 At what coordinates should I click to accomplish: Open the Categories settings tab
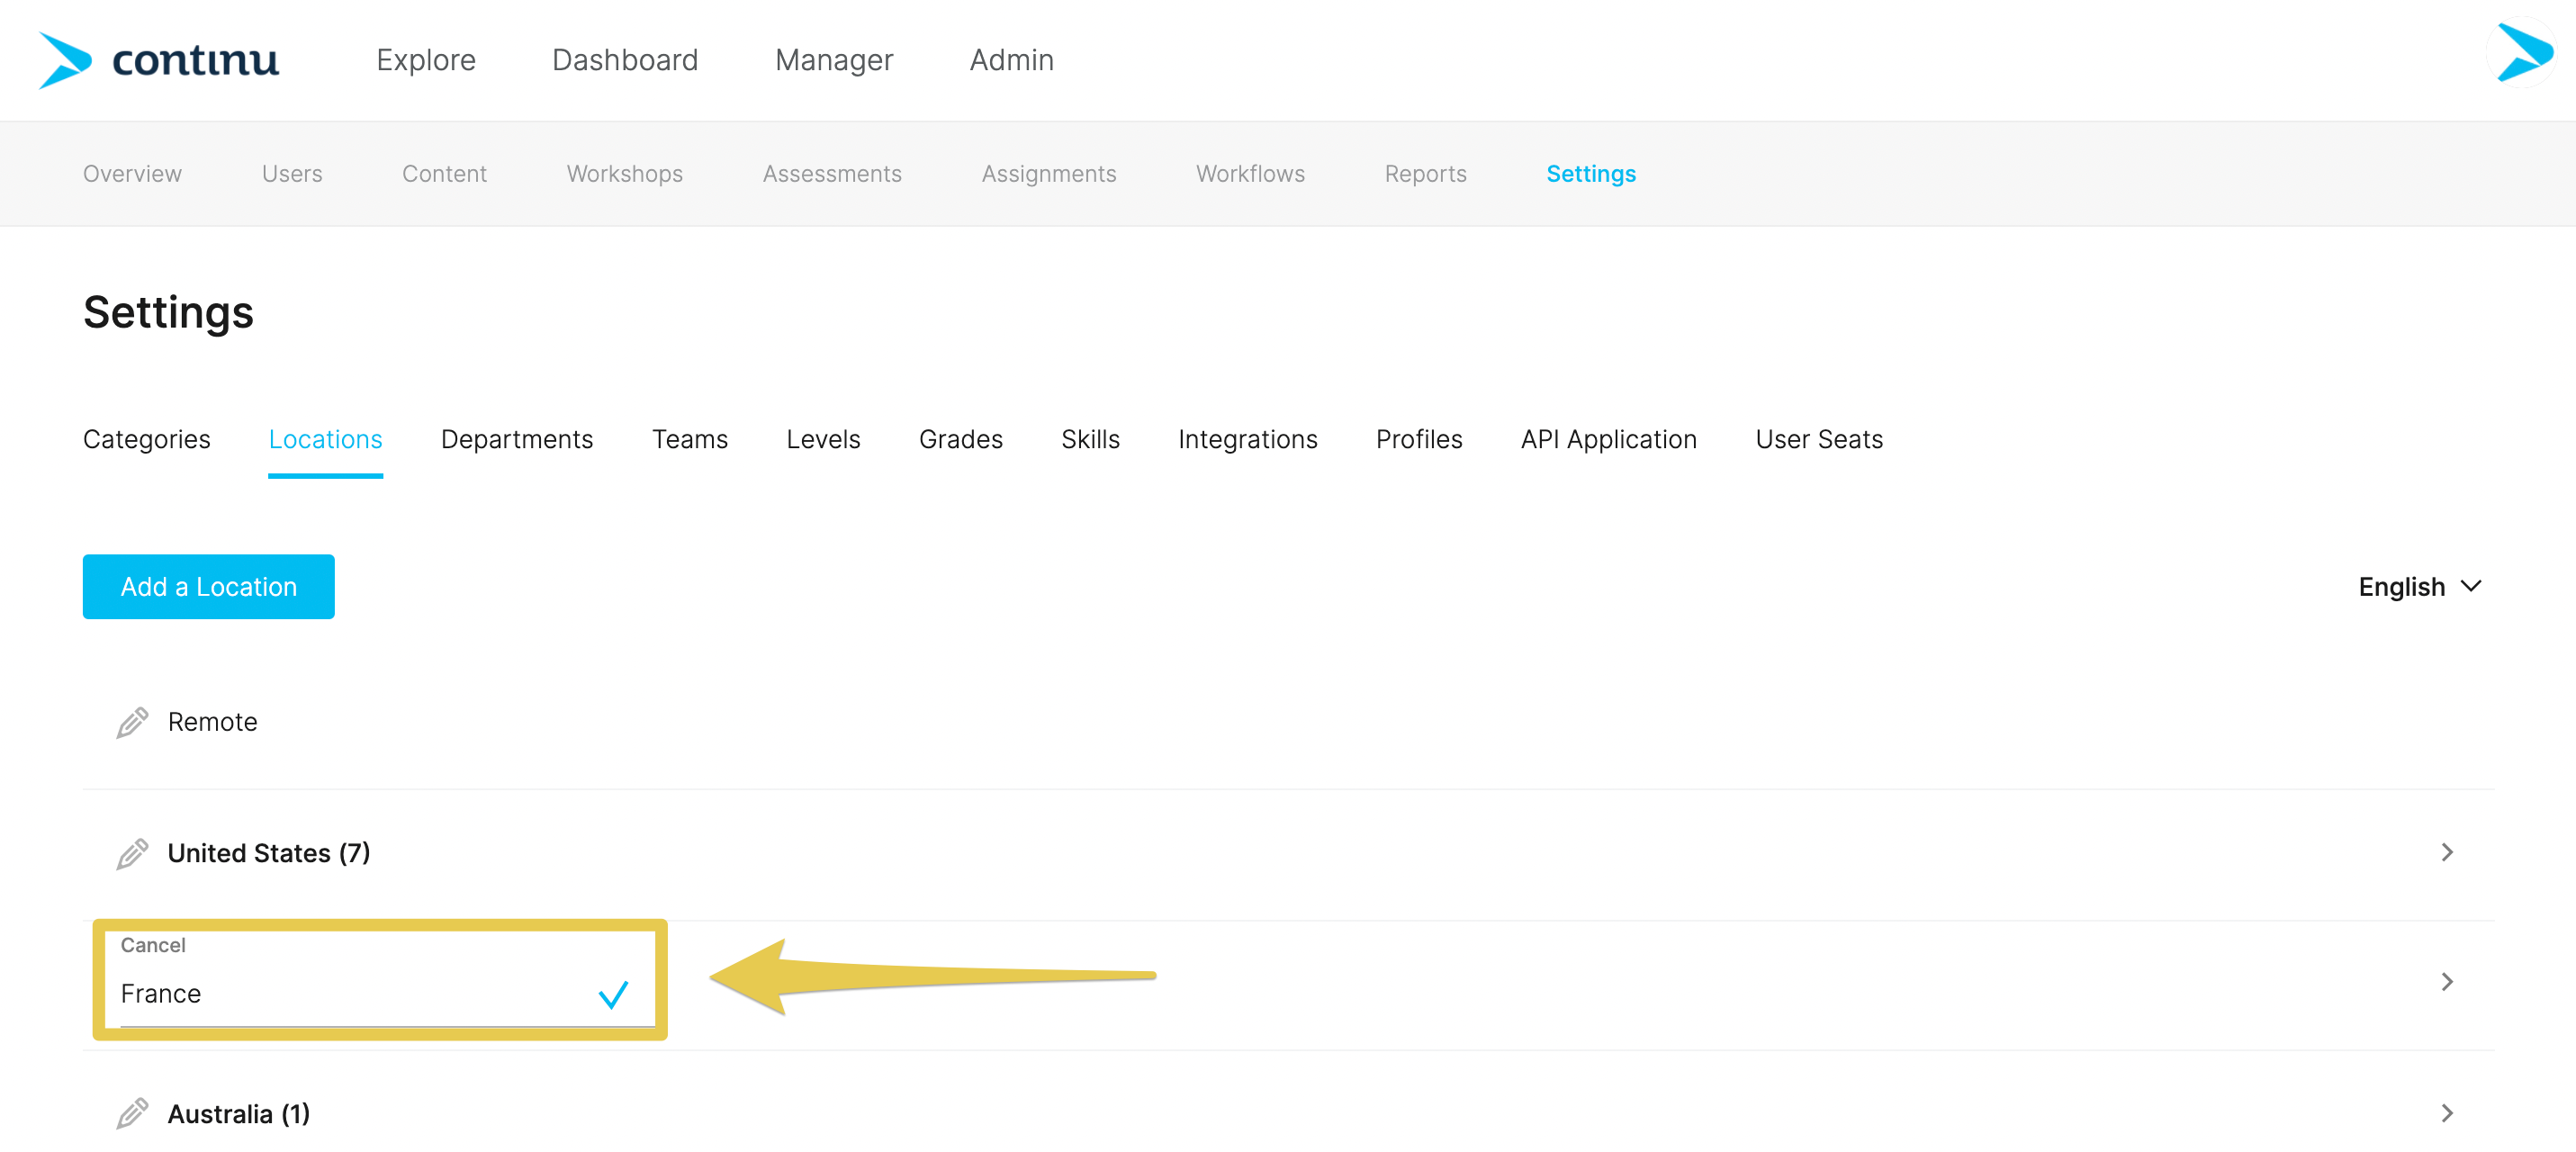147,439
